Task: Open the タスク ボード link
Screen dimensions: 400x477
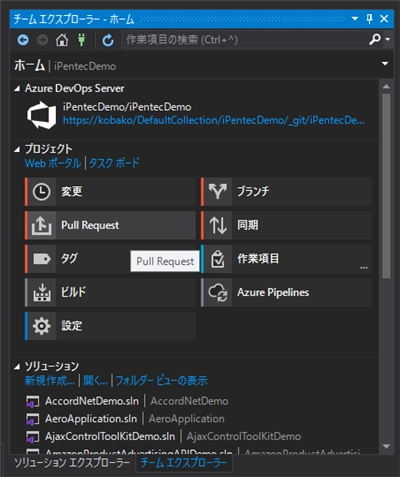Action: pyautogui.click(x=114, y=163)
